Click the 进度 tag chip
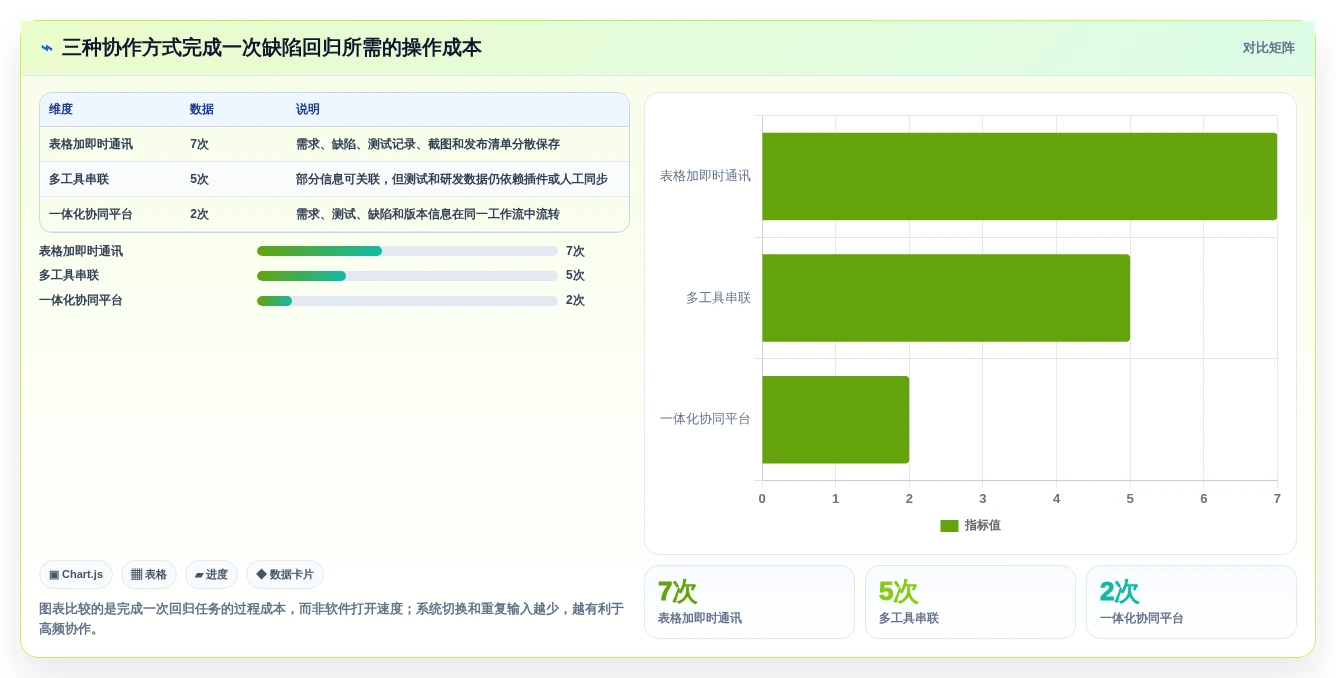Screen dimensions: 1336x678 tap(211, 574)
